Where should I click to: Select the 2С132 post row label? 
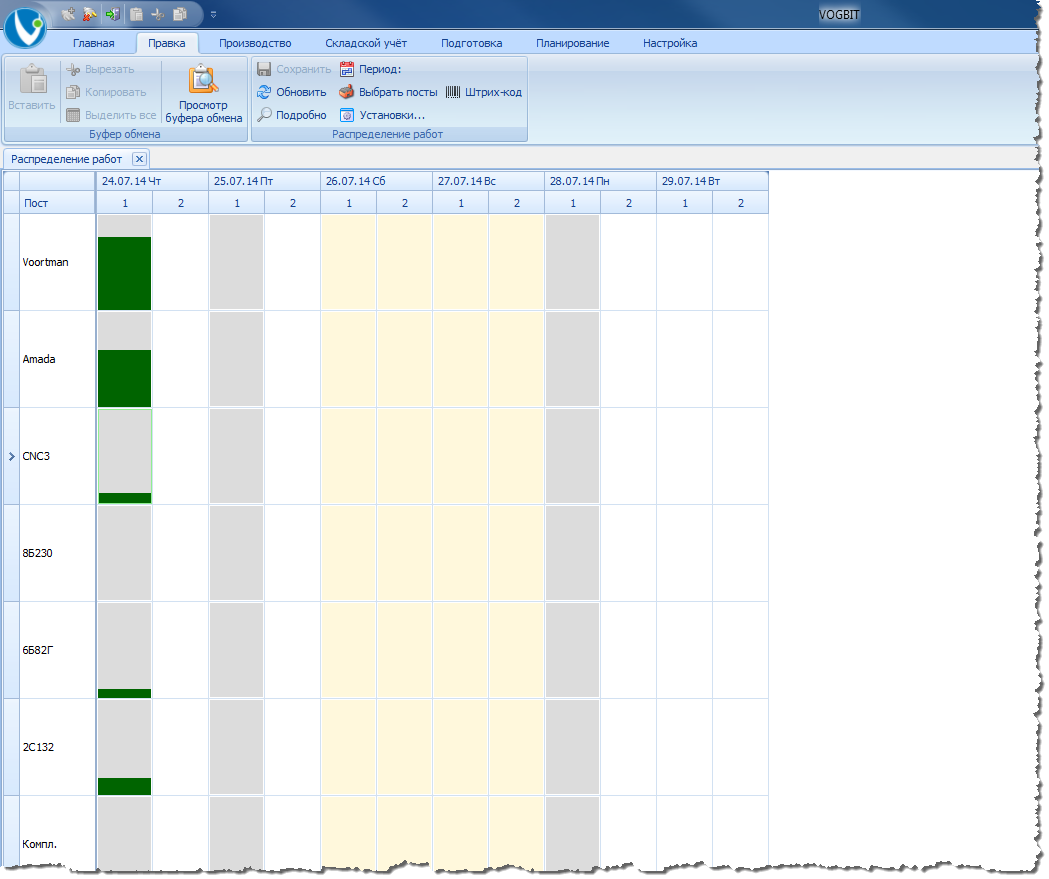38,747
